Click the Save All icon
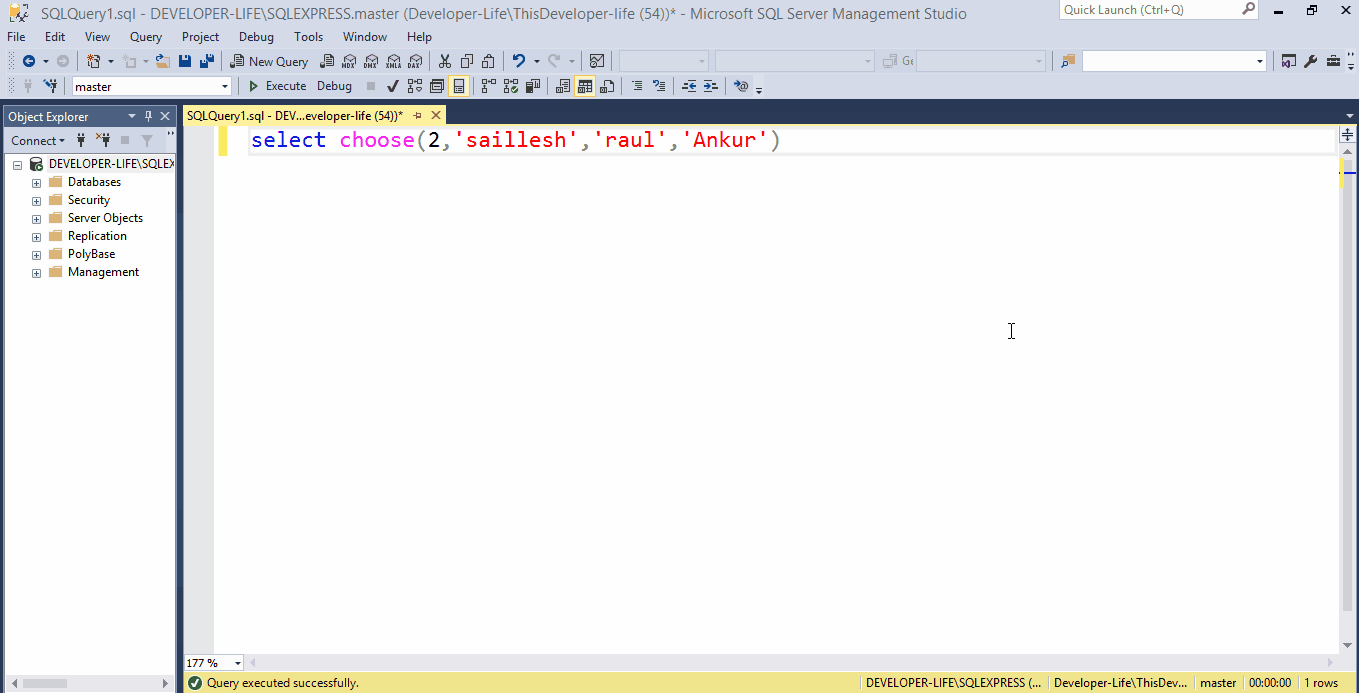 point(207,61)
